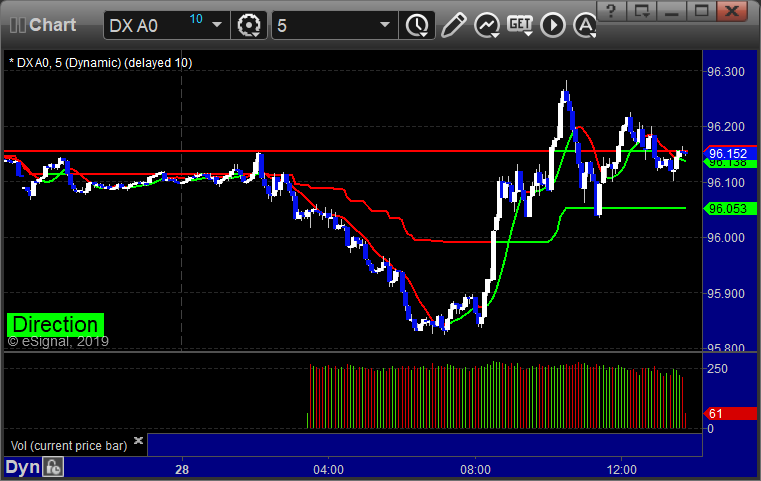Select the pencil drawing tools icon
Viewport: 761px width, 481px height.
[x=453, y=25]
